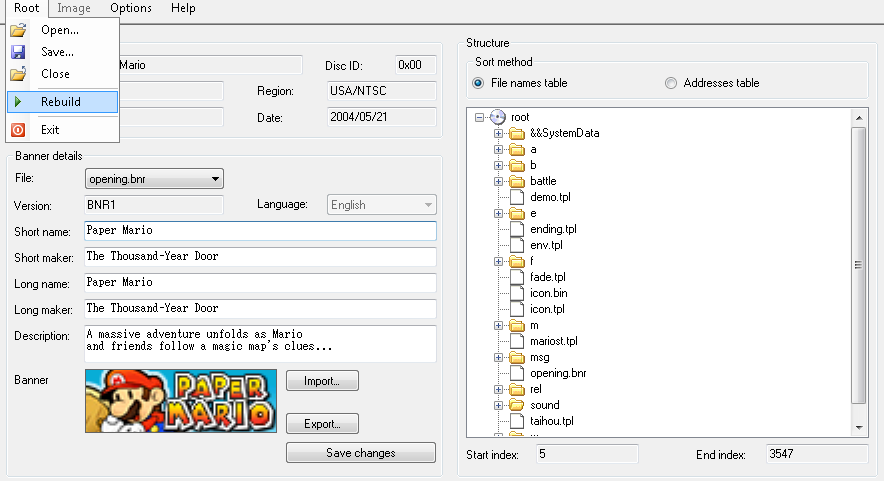Image resolution: width=884 pixels, height=481 pixels.
Task: Click the Short name input field
Action: tap(260, 231)
